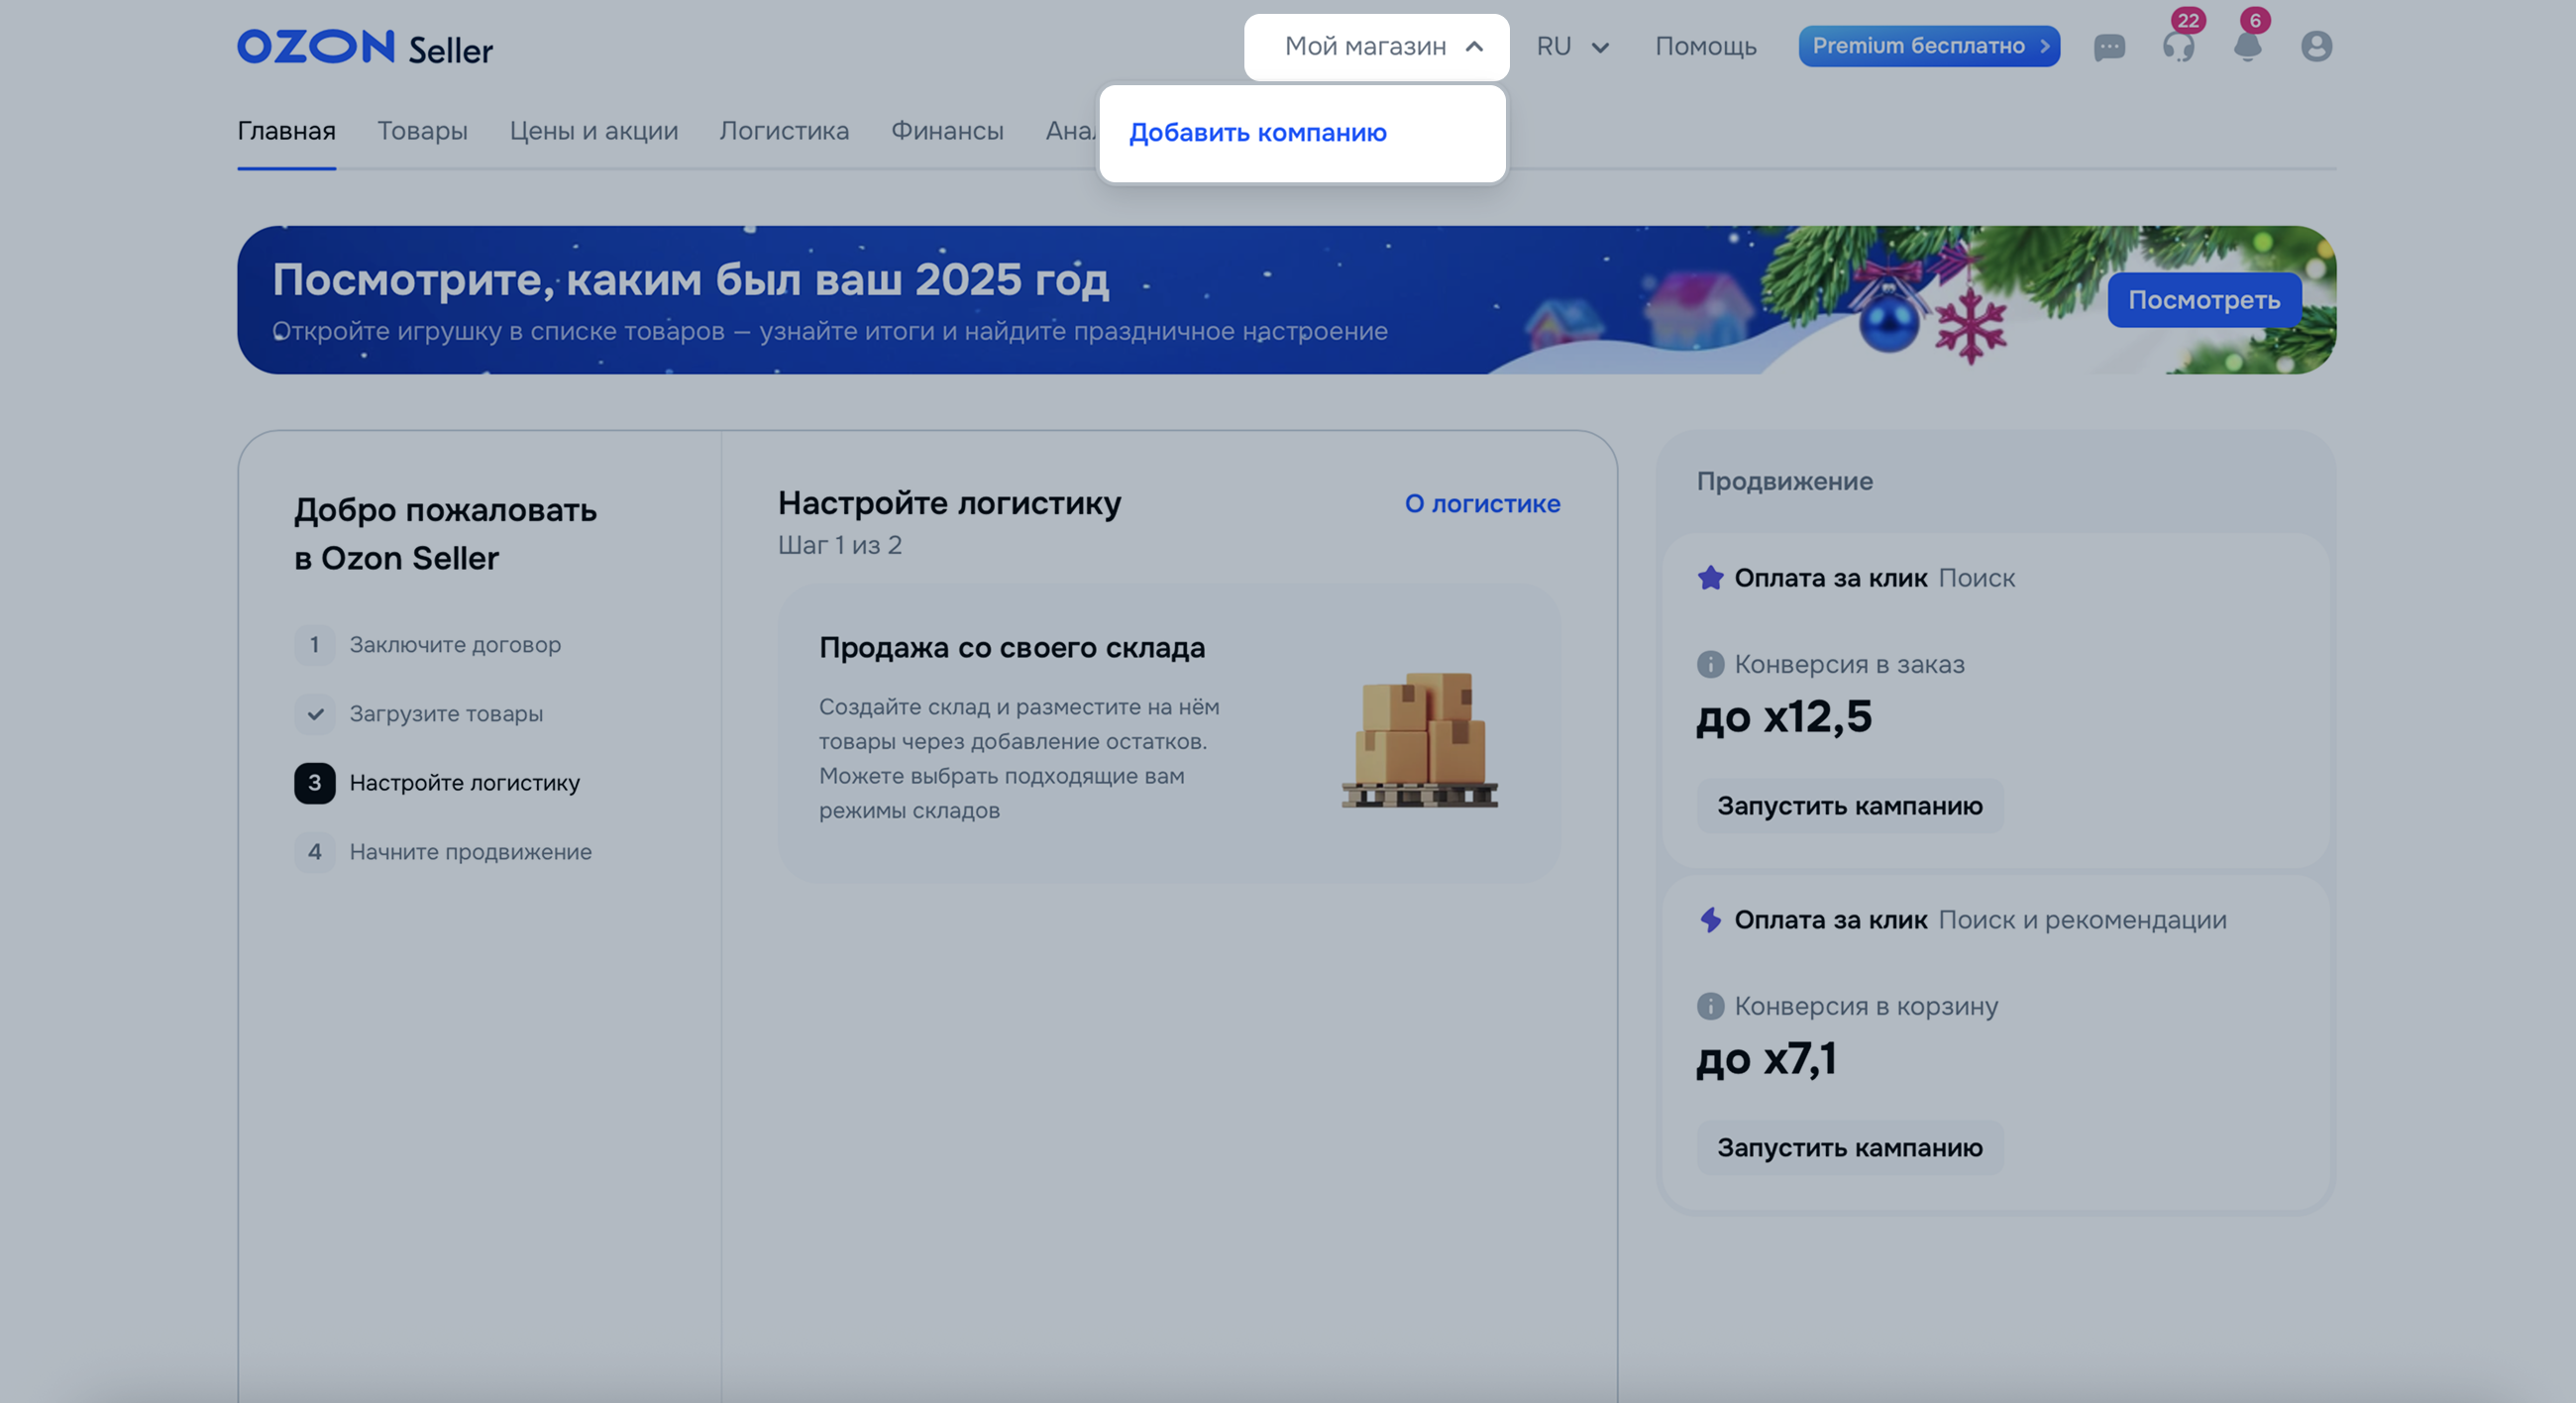Open the Логистика tab
Viewport: 2576px width, 1403px height.
click(x=784, y=131)
